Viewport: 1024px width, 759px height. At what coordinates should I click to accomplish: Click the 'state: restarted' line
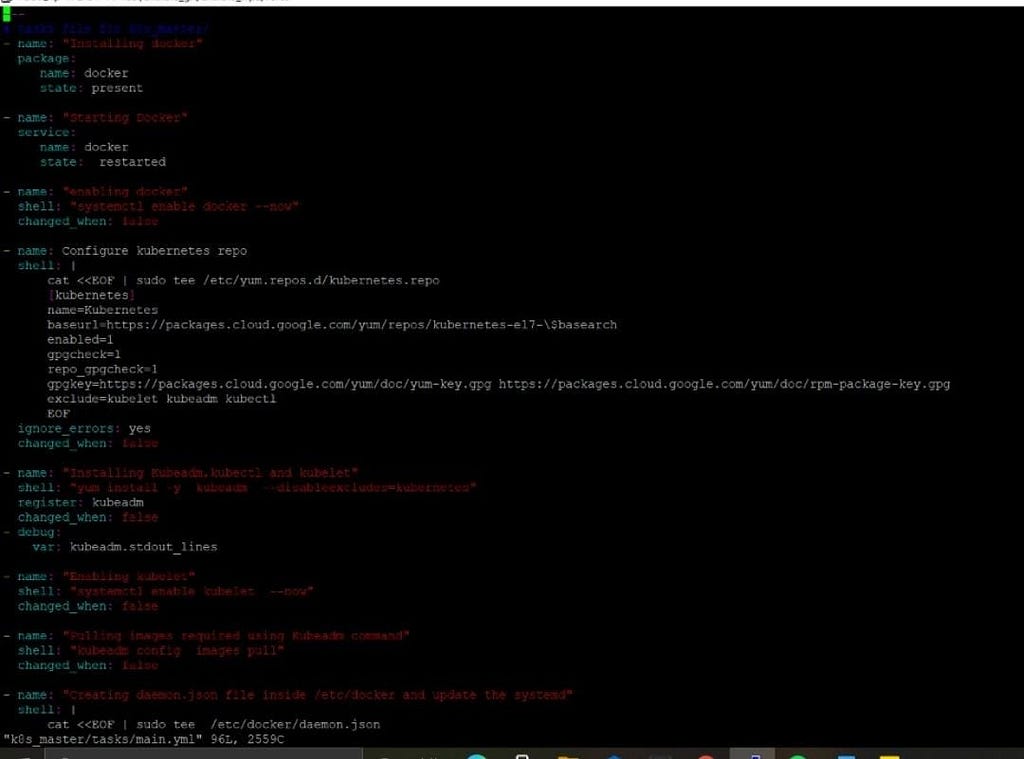103,162
